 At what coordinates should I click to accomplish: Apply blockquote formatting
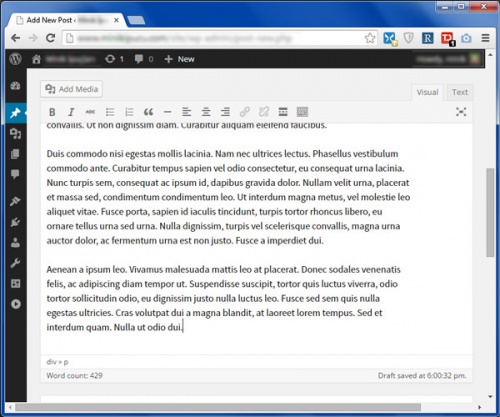click(148, 112)
